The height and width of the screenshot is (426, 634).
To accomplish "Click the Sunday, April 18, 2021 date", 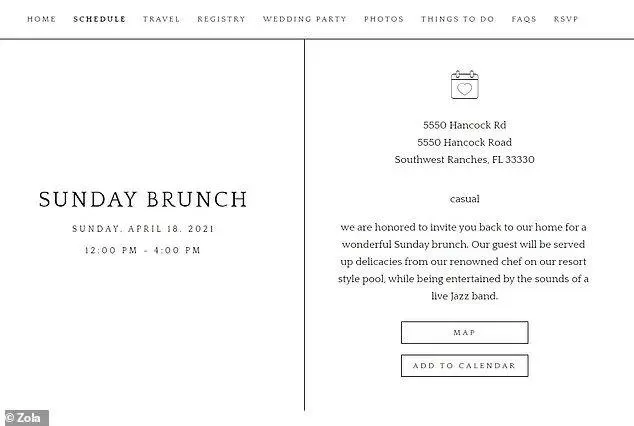I will point(143,229).
